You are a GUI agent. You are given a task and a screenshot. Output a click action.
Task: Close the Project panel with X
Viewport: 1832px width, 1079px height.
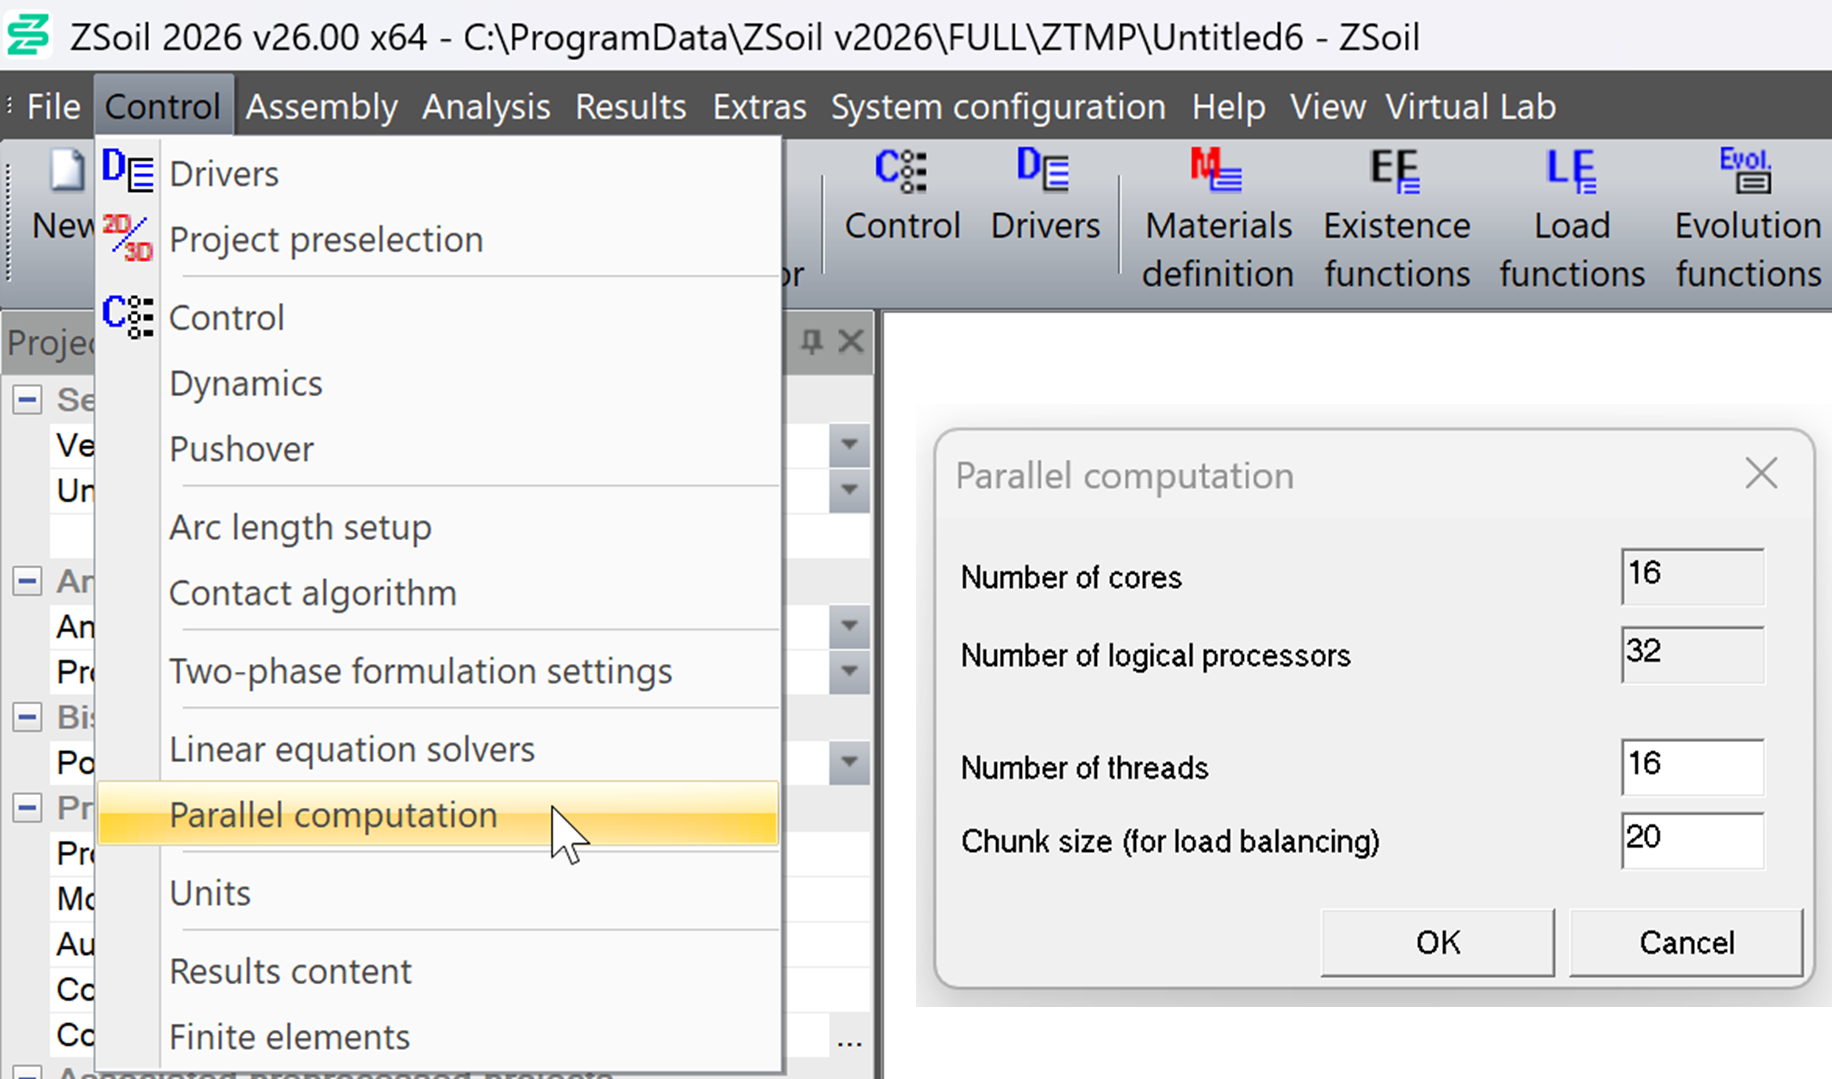(x=851, y=342)
